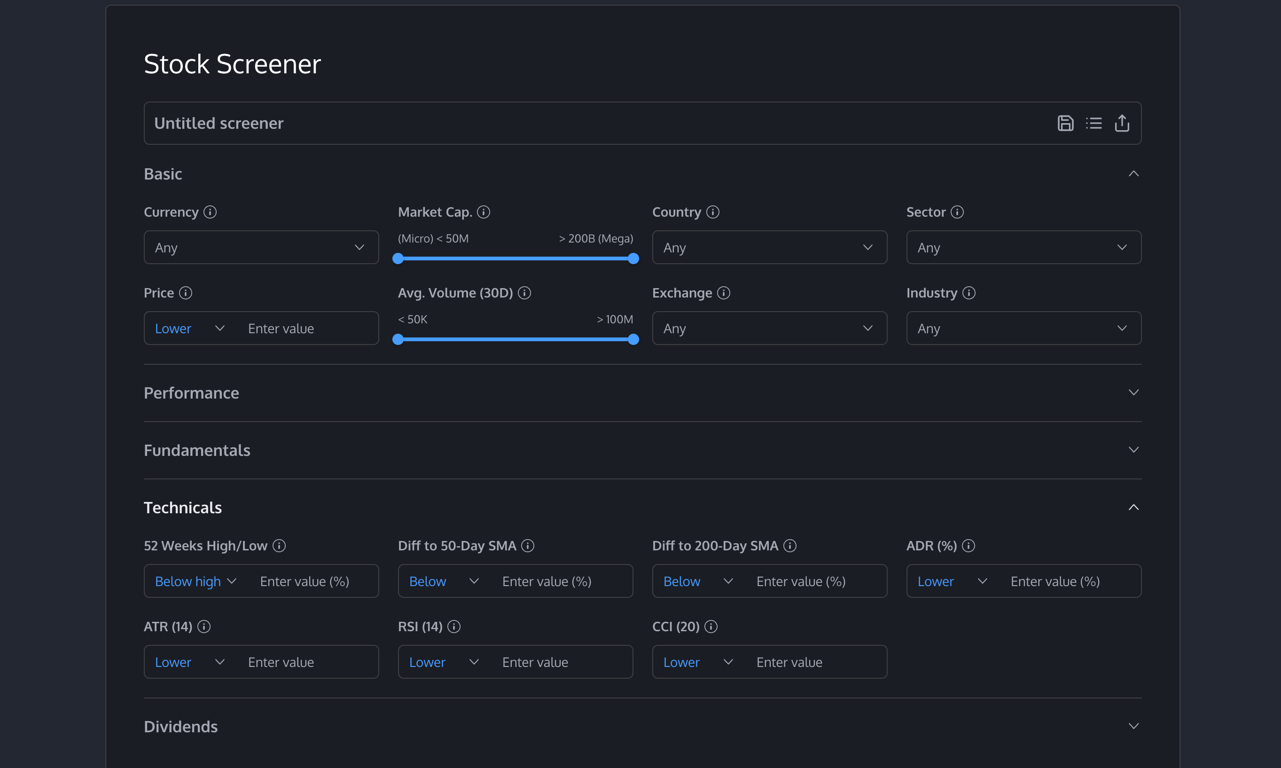Collapse the Technicals section

pos(1133,507)
